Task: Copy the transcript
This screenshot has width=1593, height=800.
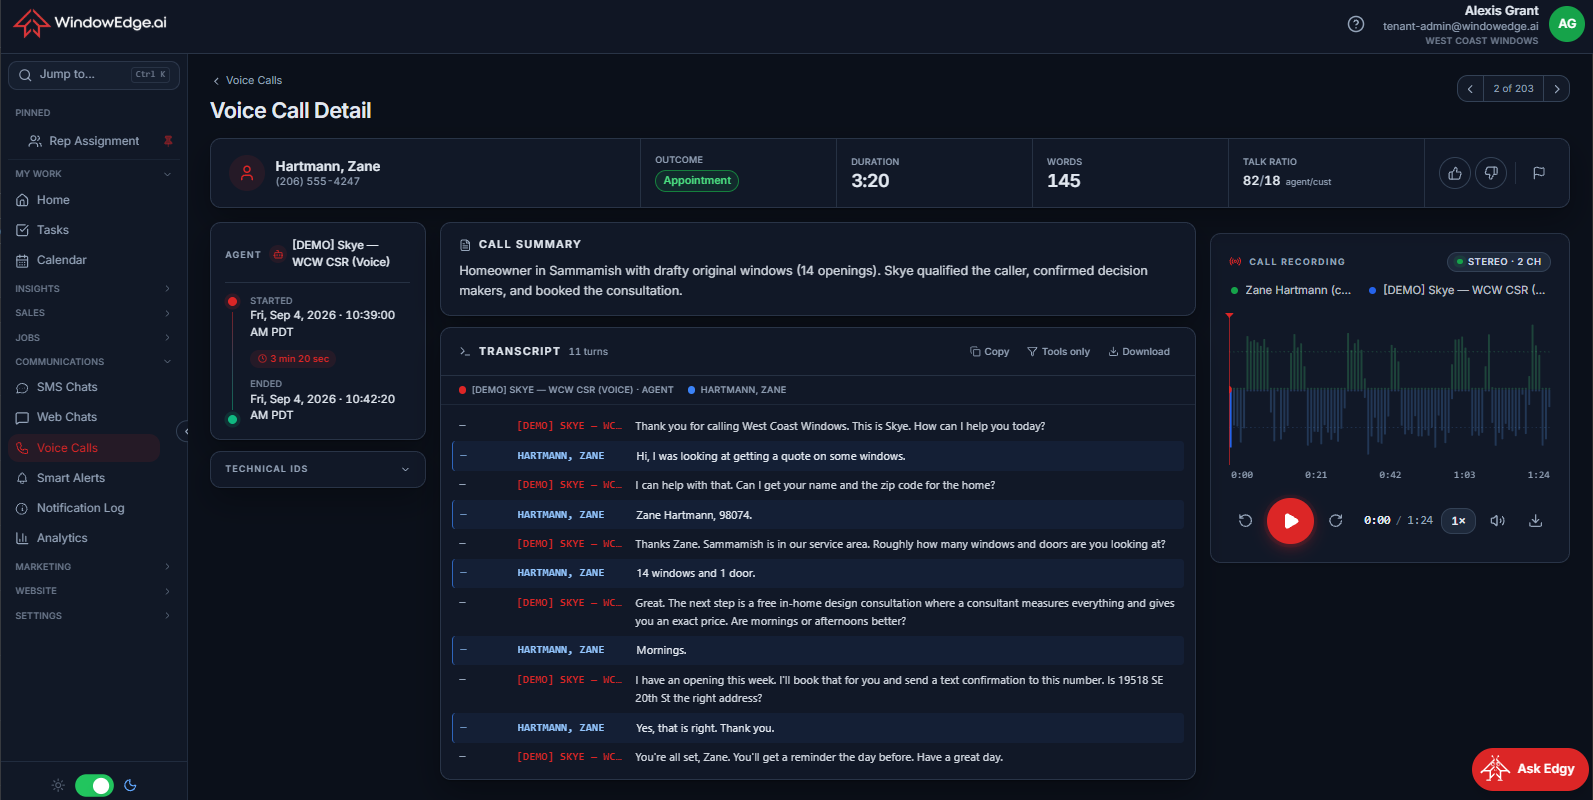Action: 990,352
